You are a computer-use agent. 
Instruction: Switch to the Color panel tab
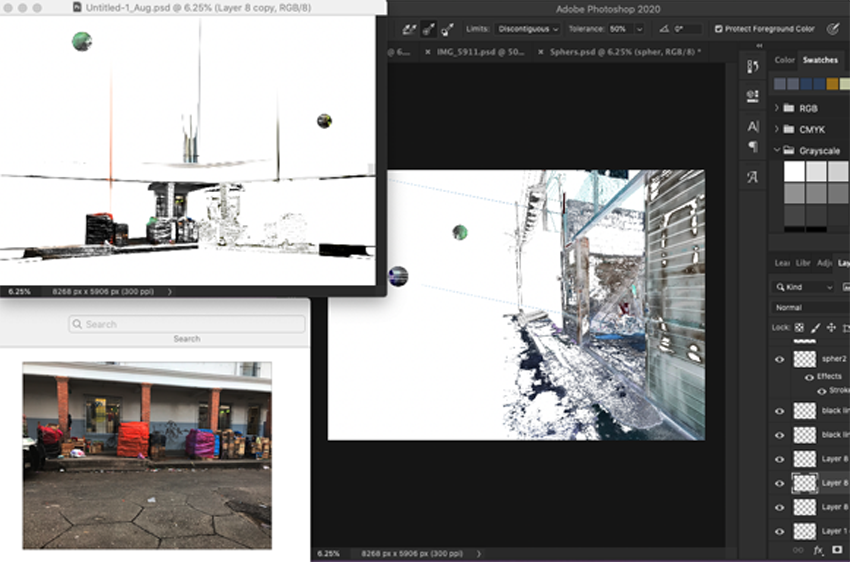(784, 60)
